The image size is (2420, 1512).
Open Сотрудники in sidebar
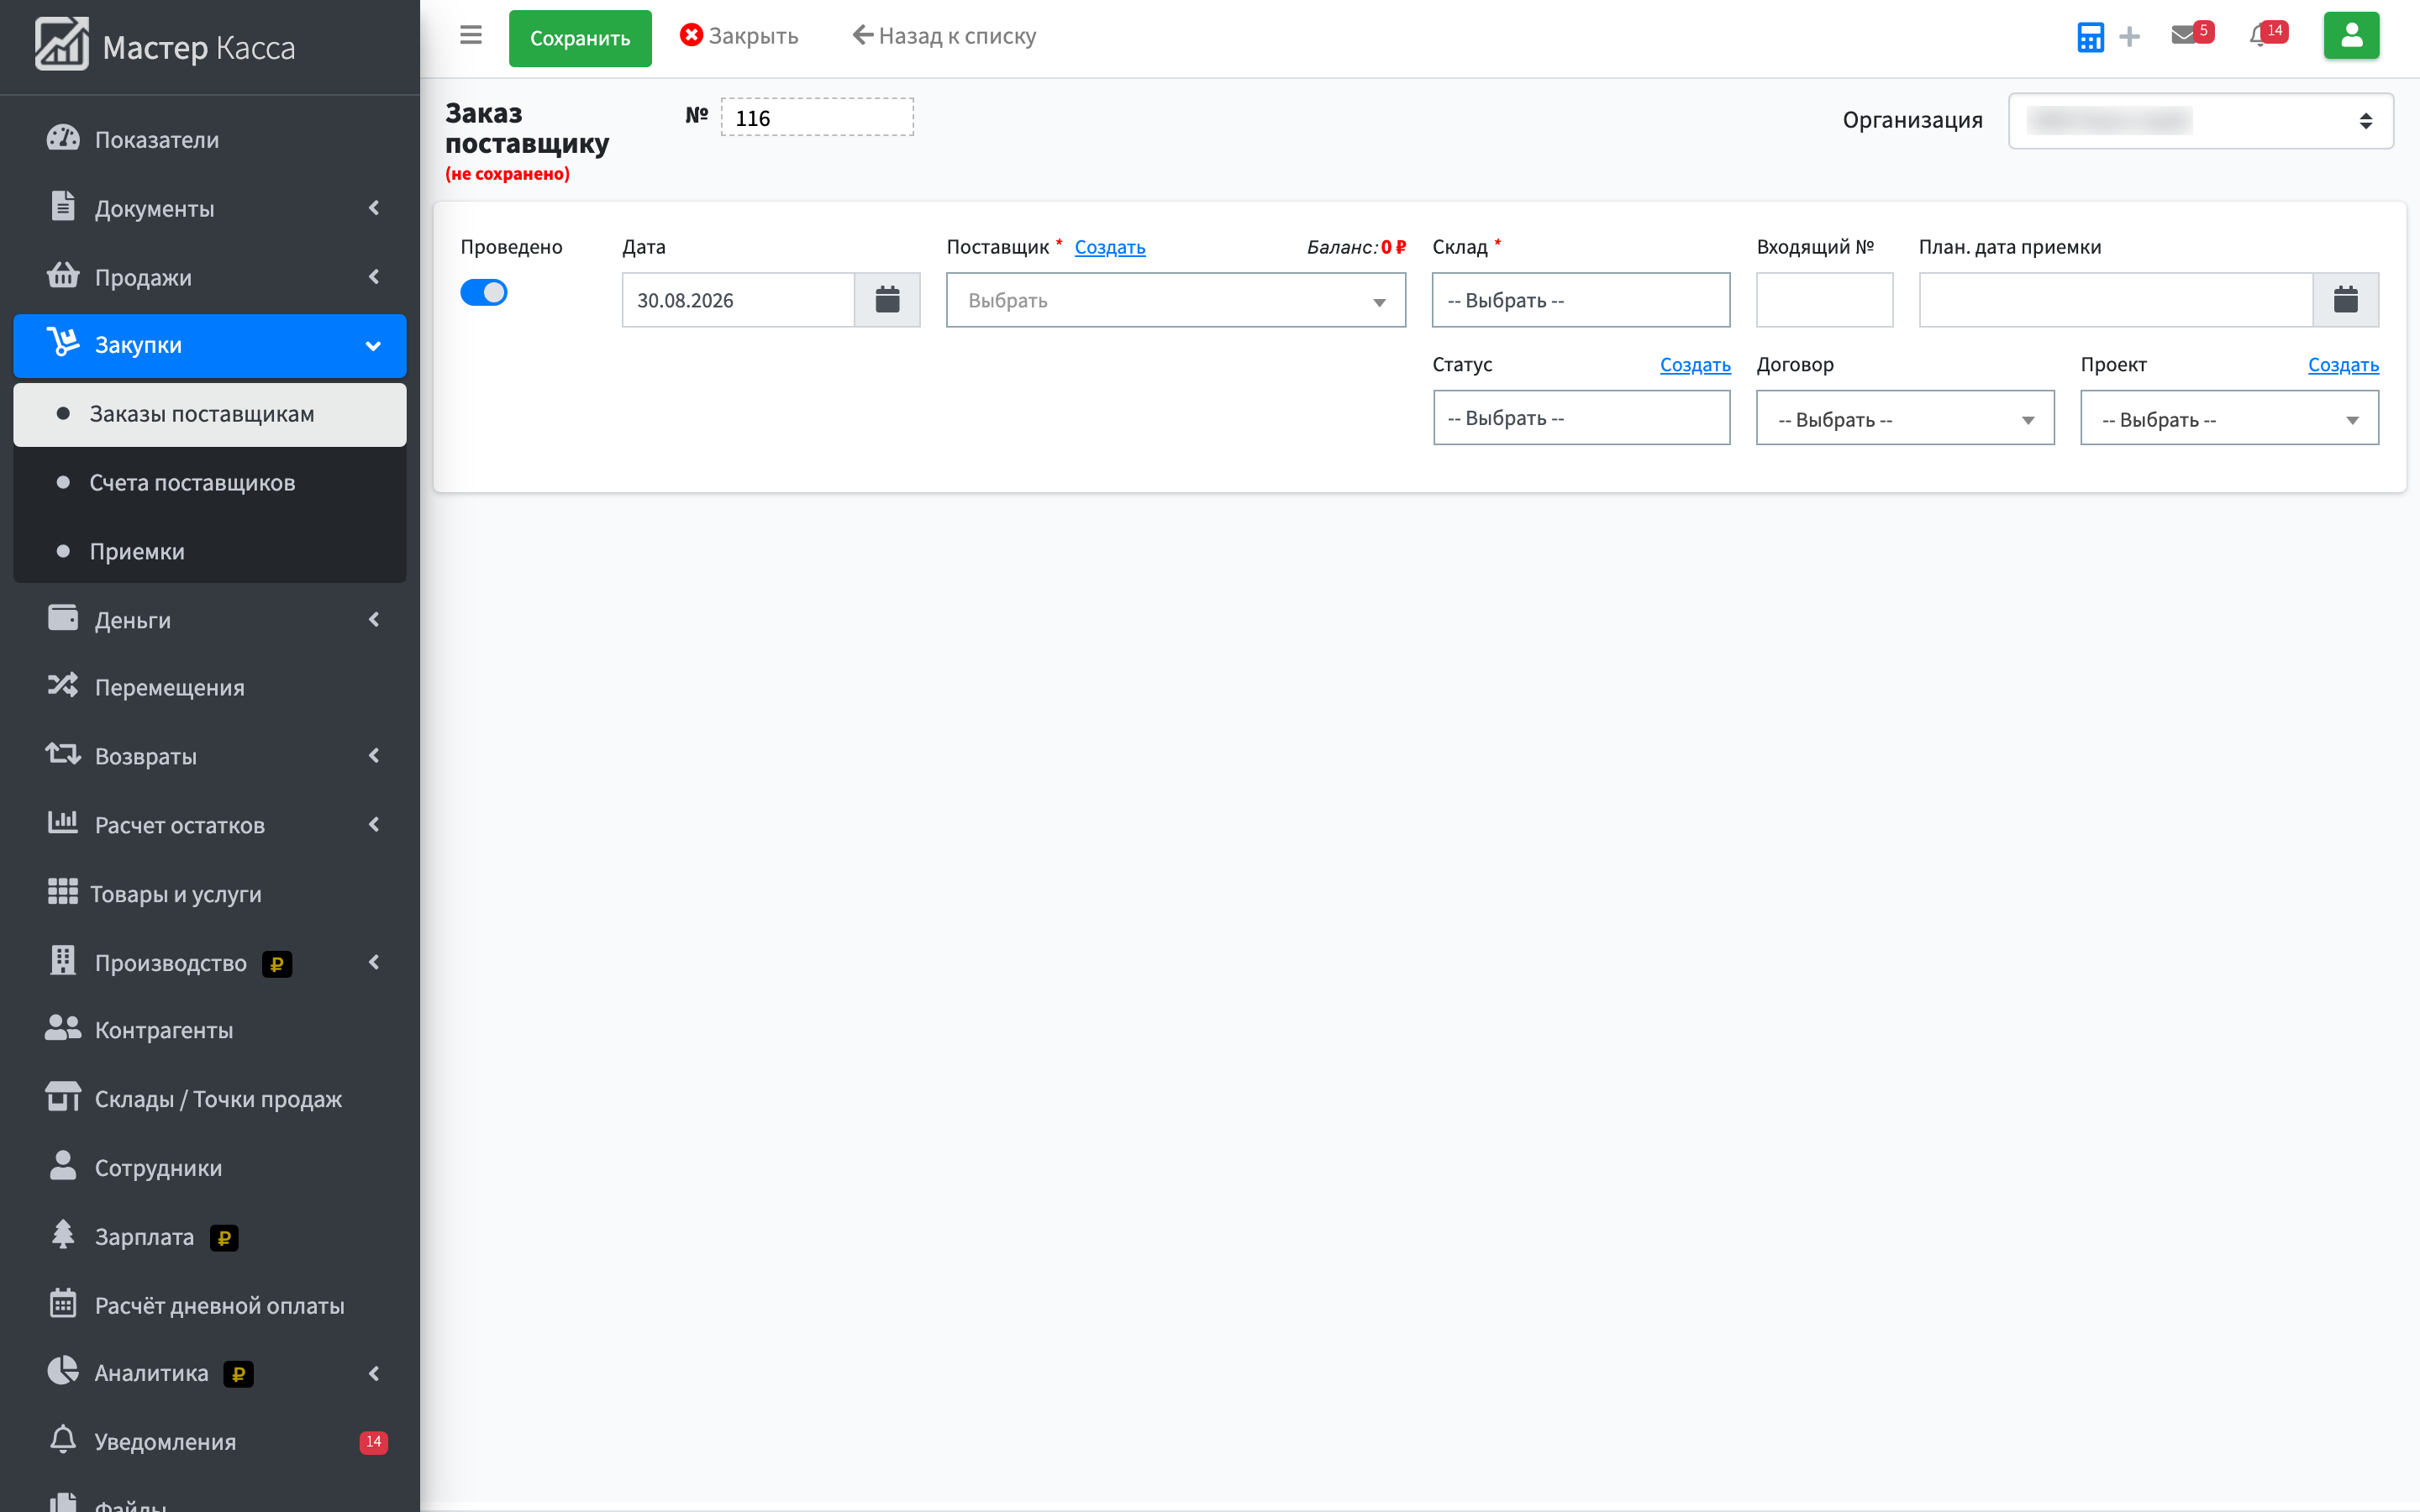[x=210, y=1168]
